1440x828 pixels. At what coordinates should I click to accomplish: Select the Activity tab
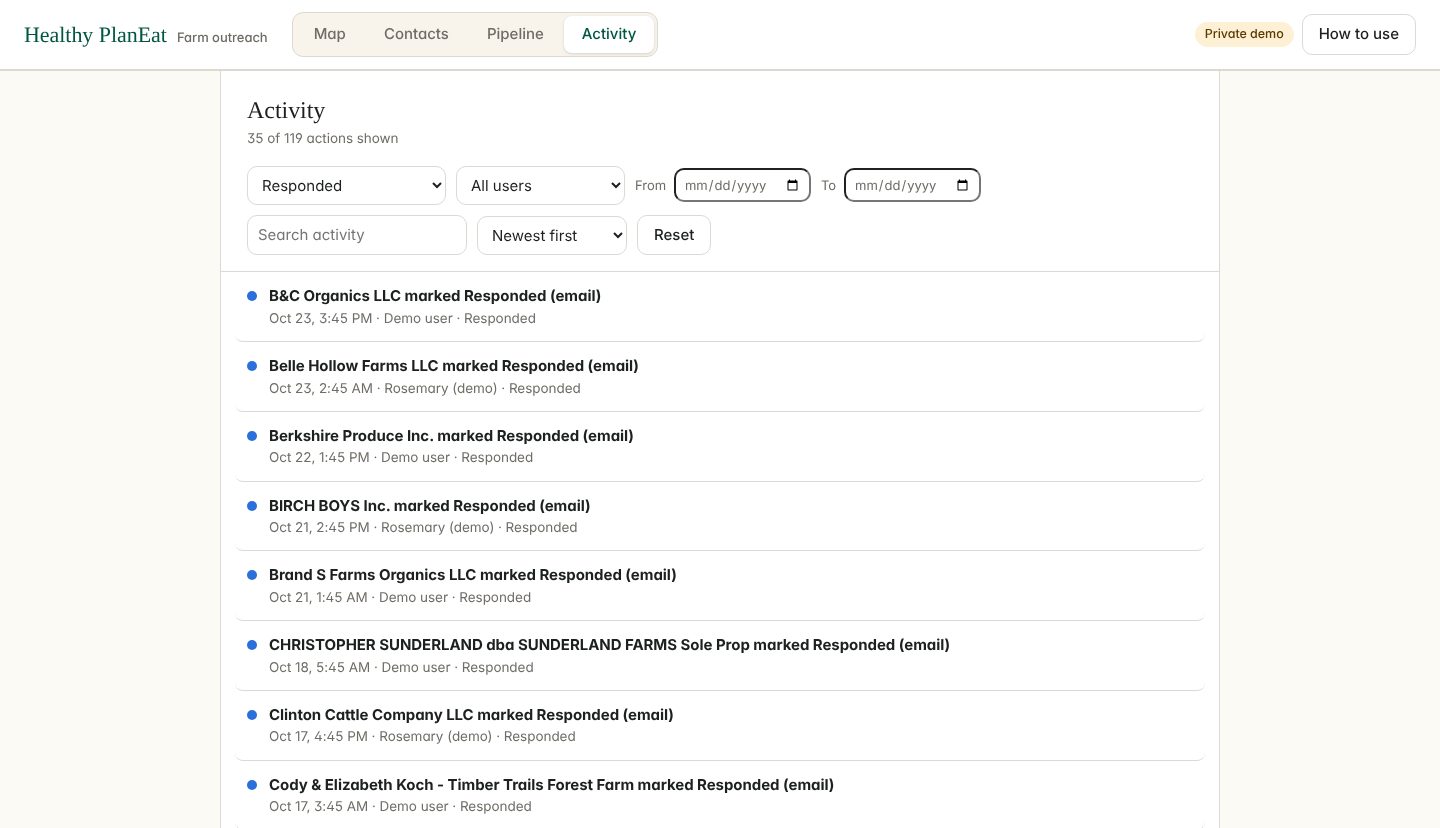[609, 34]
